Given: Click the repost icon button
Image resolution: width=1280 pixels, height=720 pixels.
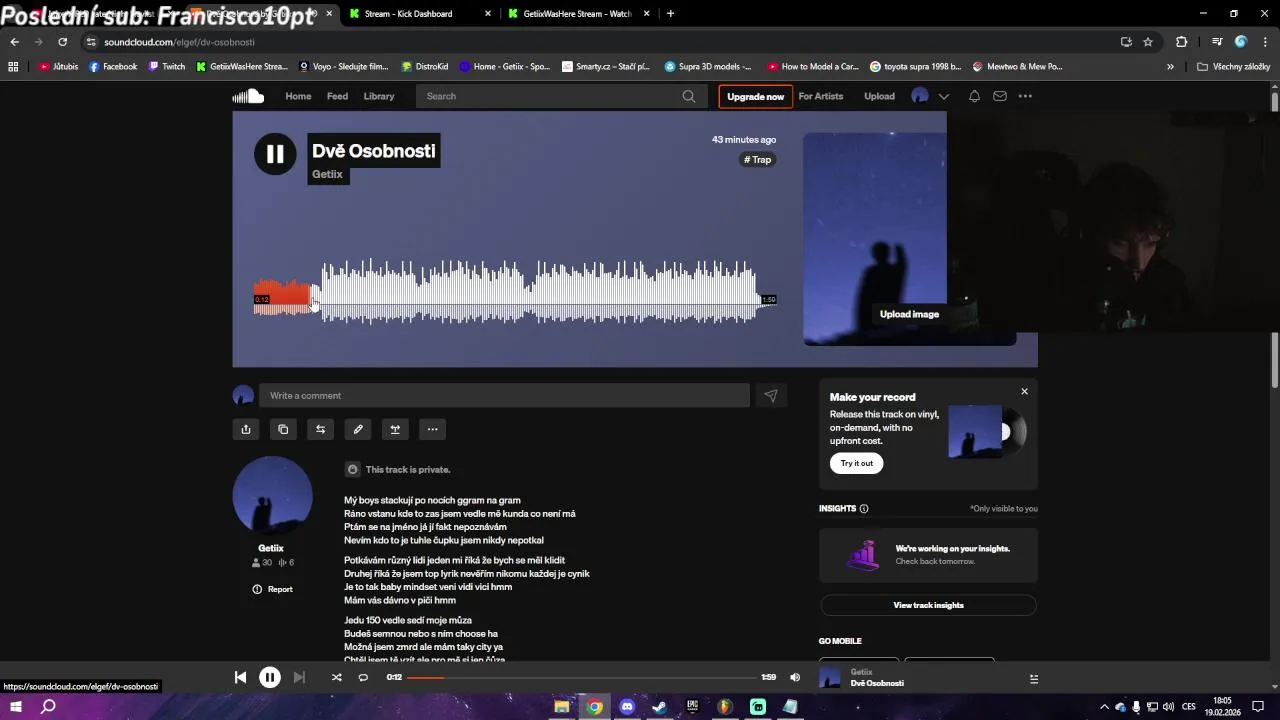Looking at the screenshot, I should click(320, 429).
